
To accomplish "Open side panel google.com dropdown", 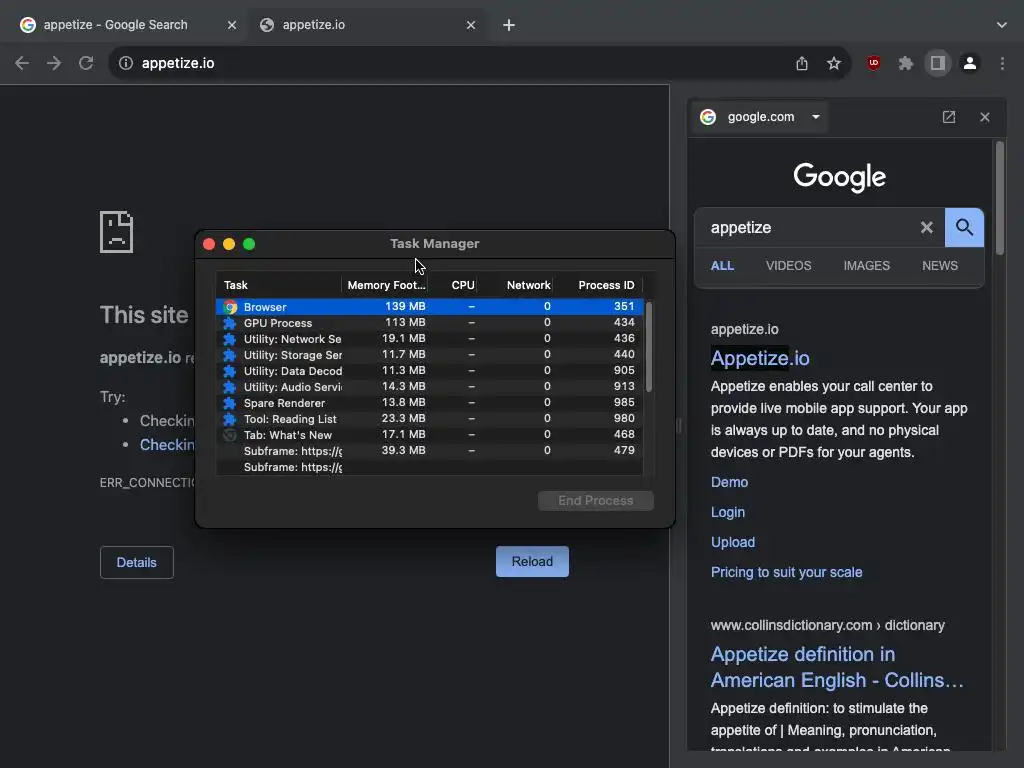I will [761, 117].
